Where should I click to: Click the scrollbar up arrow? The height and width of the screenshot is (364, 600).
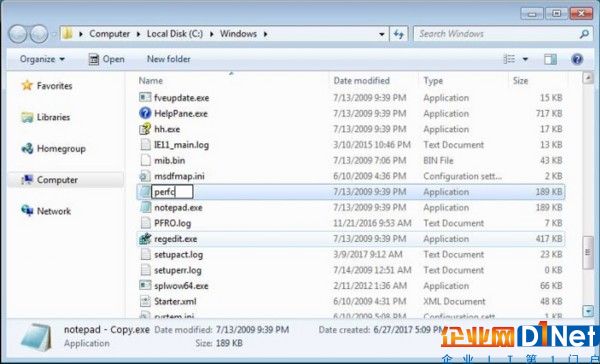click(x=587, y=78)
